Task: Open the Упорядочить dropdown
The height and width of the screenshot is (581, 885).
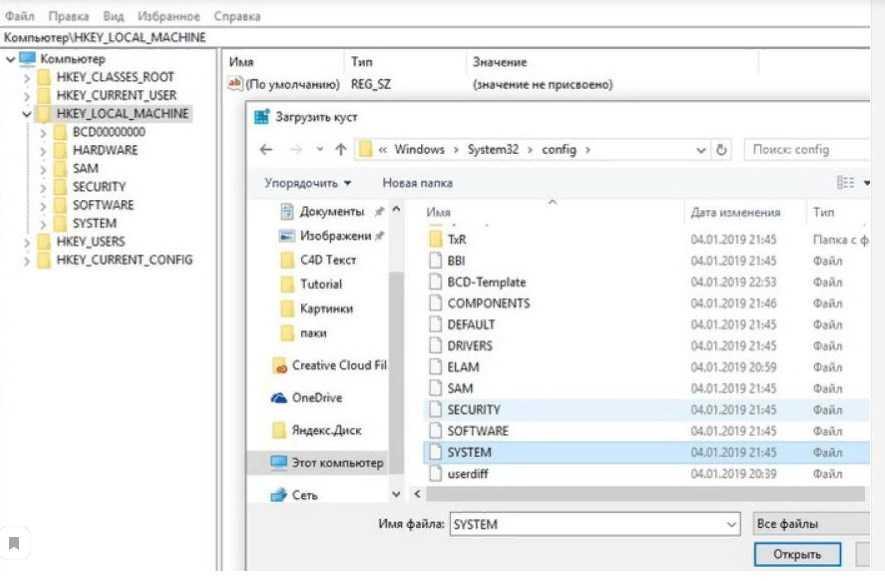Action: click(x=308, y=184)
